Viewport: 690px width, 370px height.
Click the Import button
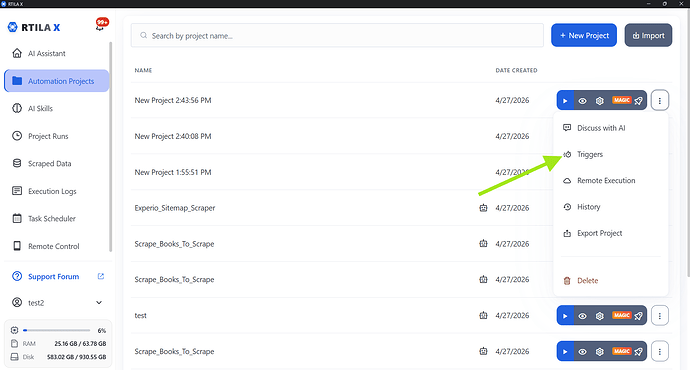[648, 35]
